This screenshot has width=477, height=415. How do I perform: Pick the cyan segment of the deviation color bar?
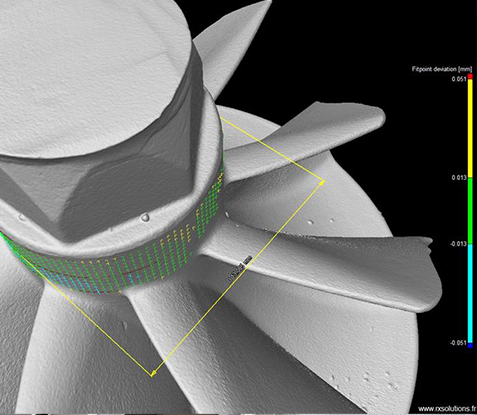point(470,293)
